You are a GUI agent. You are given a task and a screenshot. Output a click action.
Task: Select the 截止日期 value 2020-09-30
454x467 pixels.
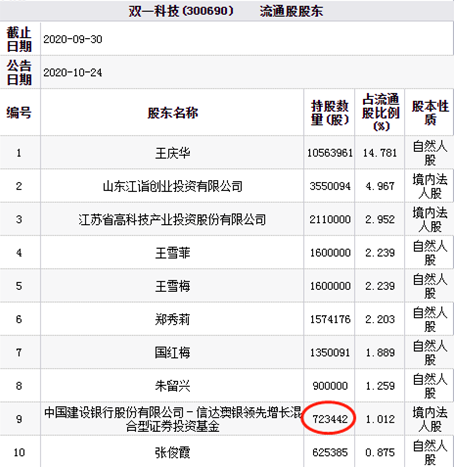73,39
